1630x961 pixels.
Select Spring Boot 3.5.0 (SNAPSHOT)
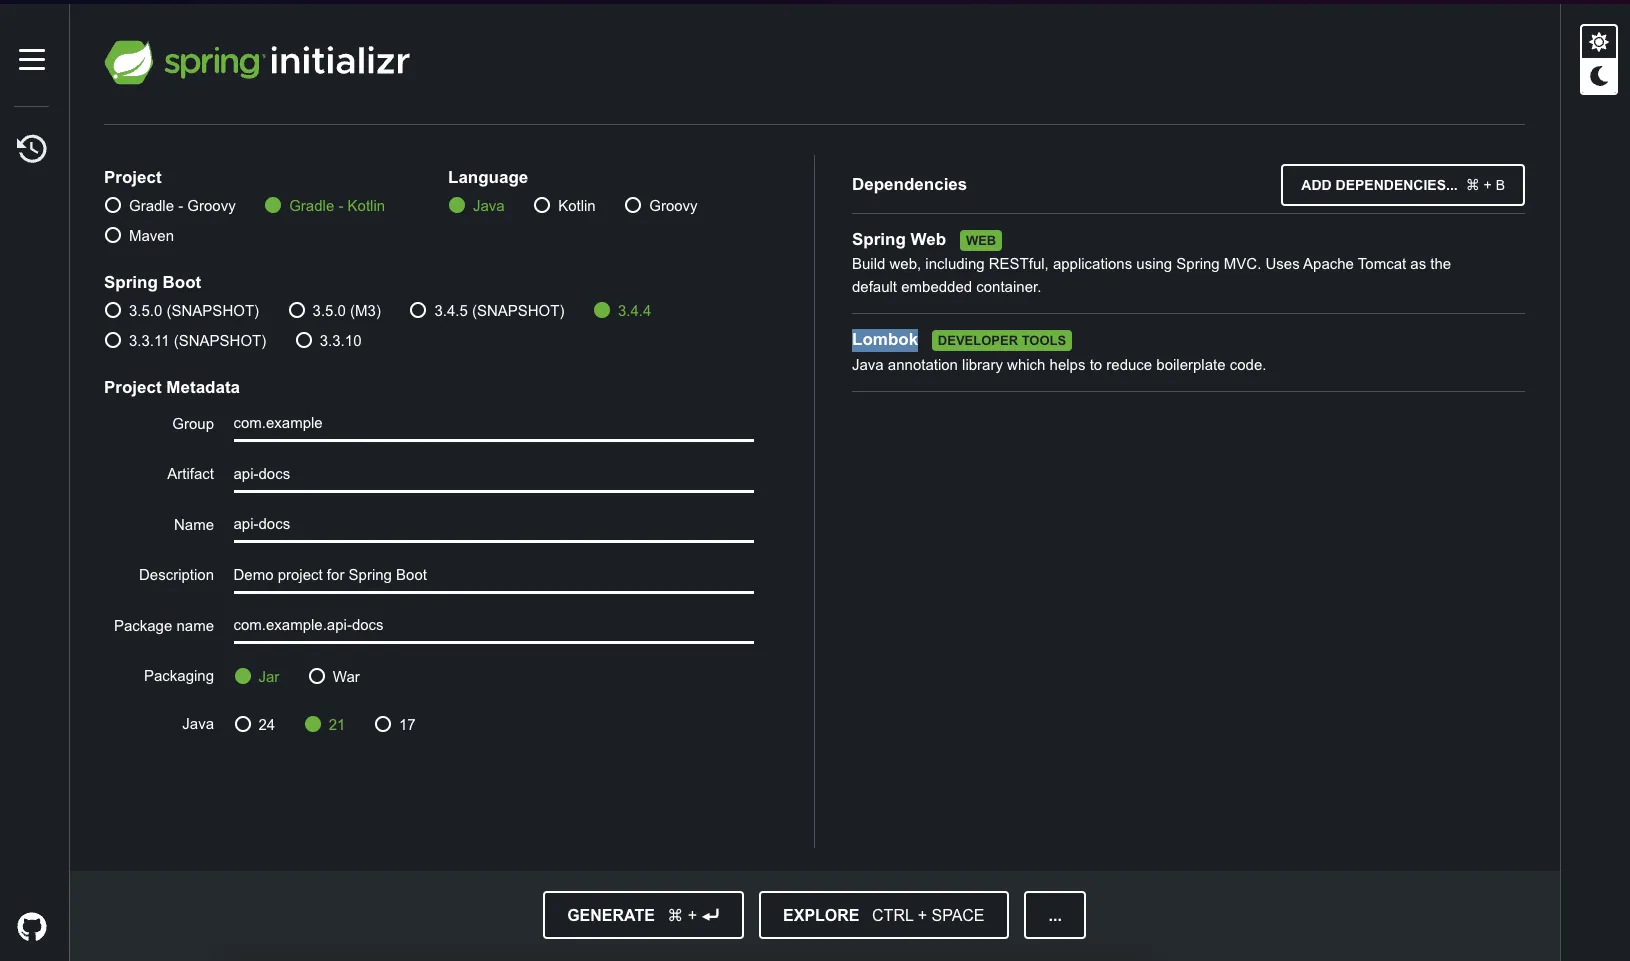(182, 311)
